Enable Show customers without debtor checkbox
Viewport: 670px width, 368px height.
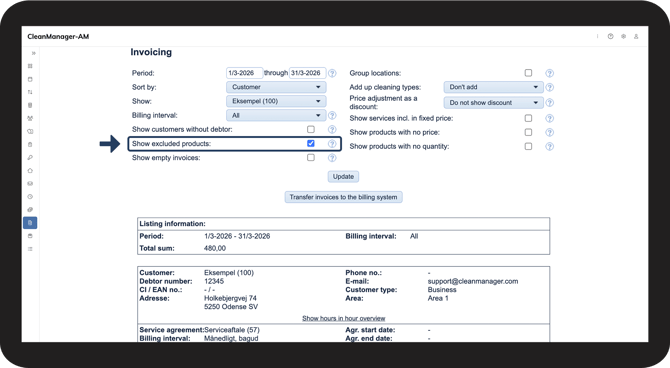pyautogui.click(x=311, y=129)
